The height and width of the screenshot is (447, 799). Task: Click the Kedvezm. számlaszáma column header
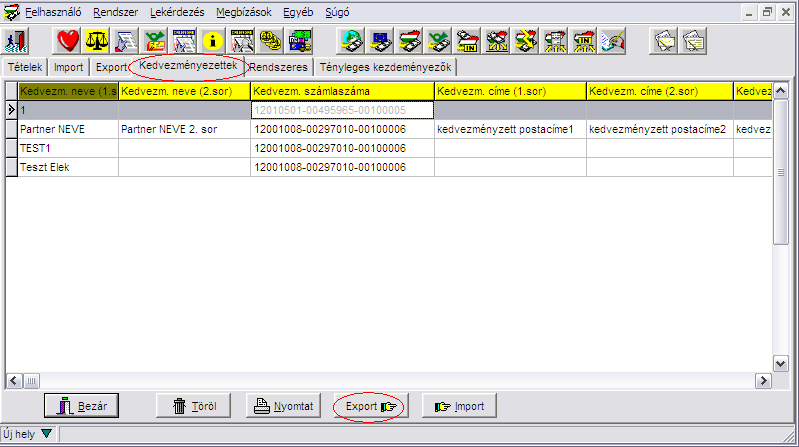(342, 91)
